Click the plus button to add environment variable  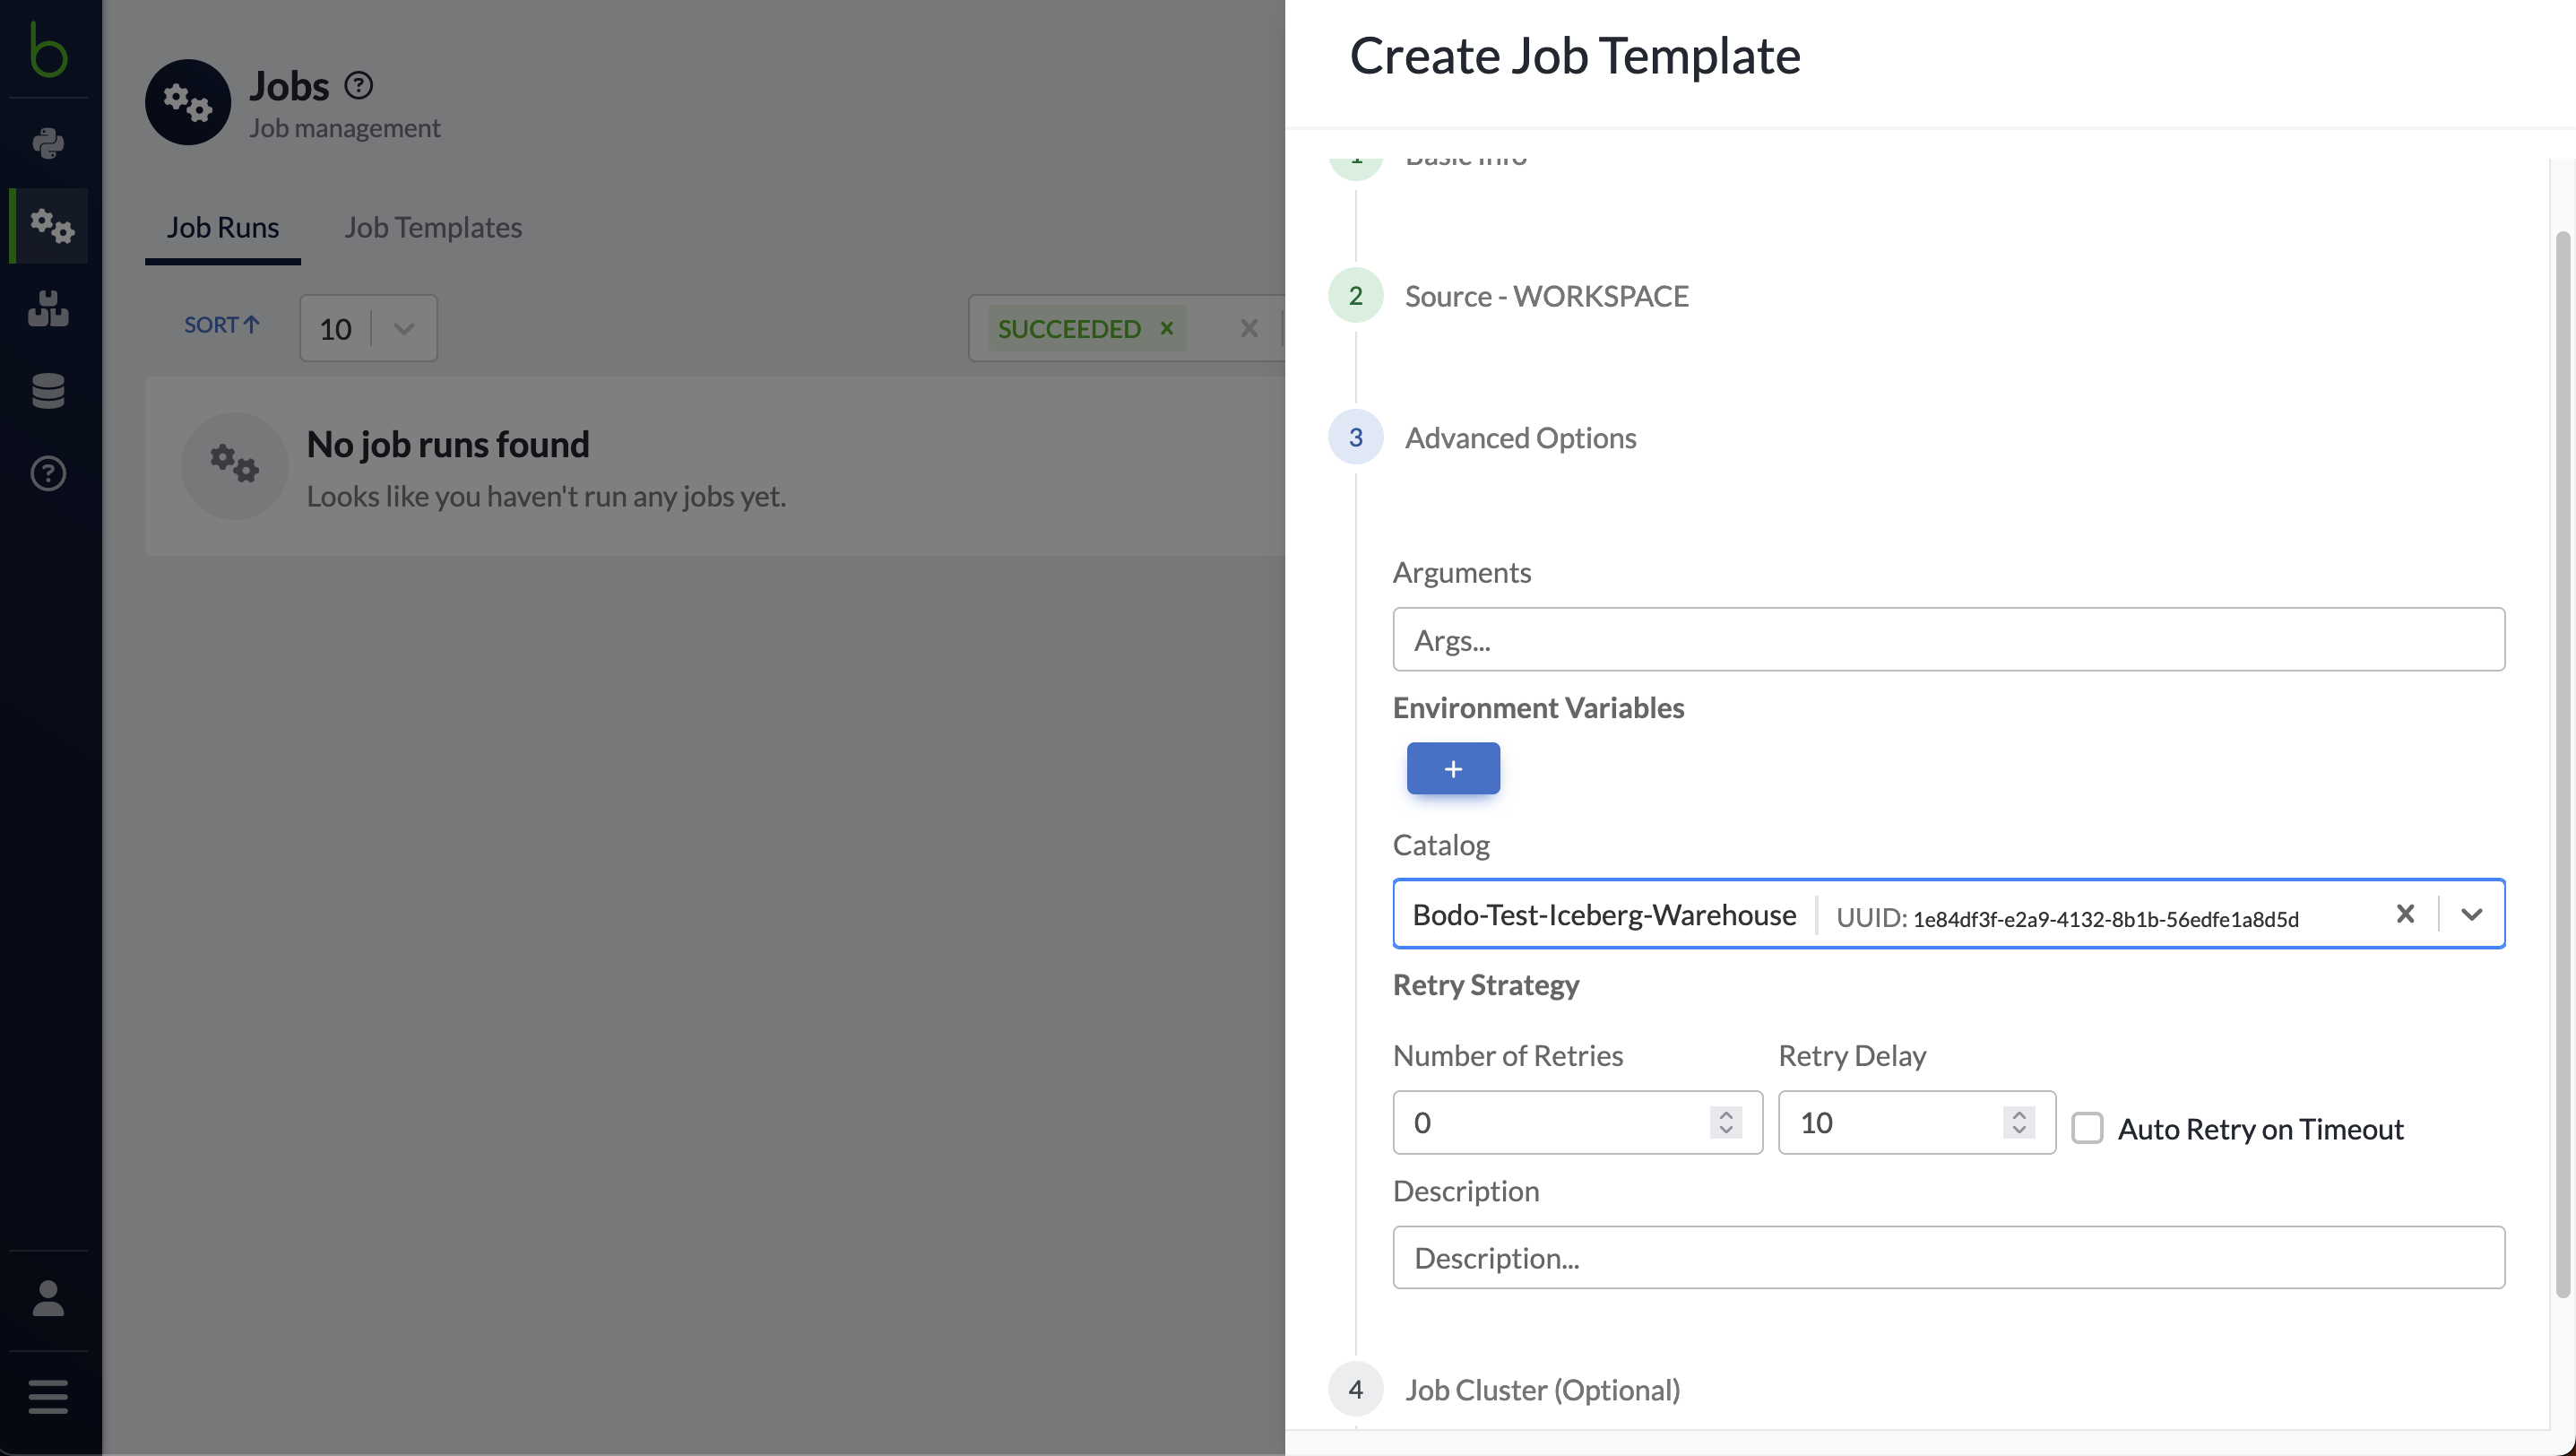1453,768
